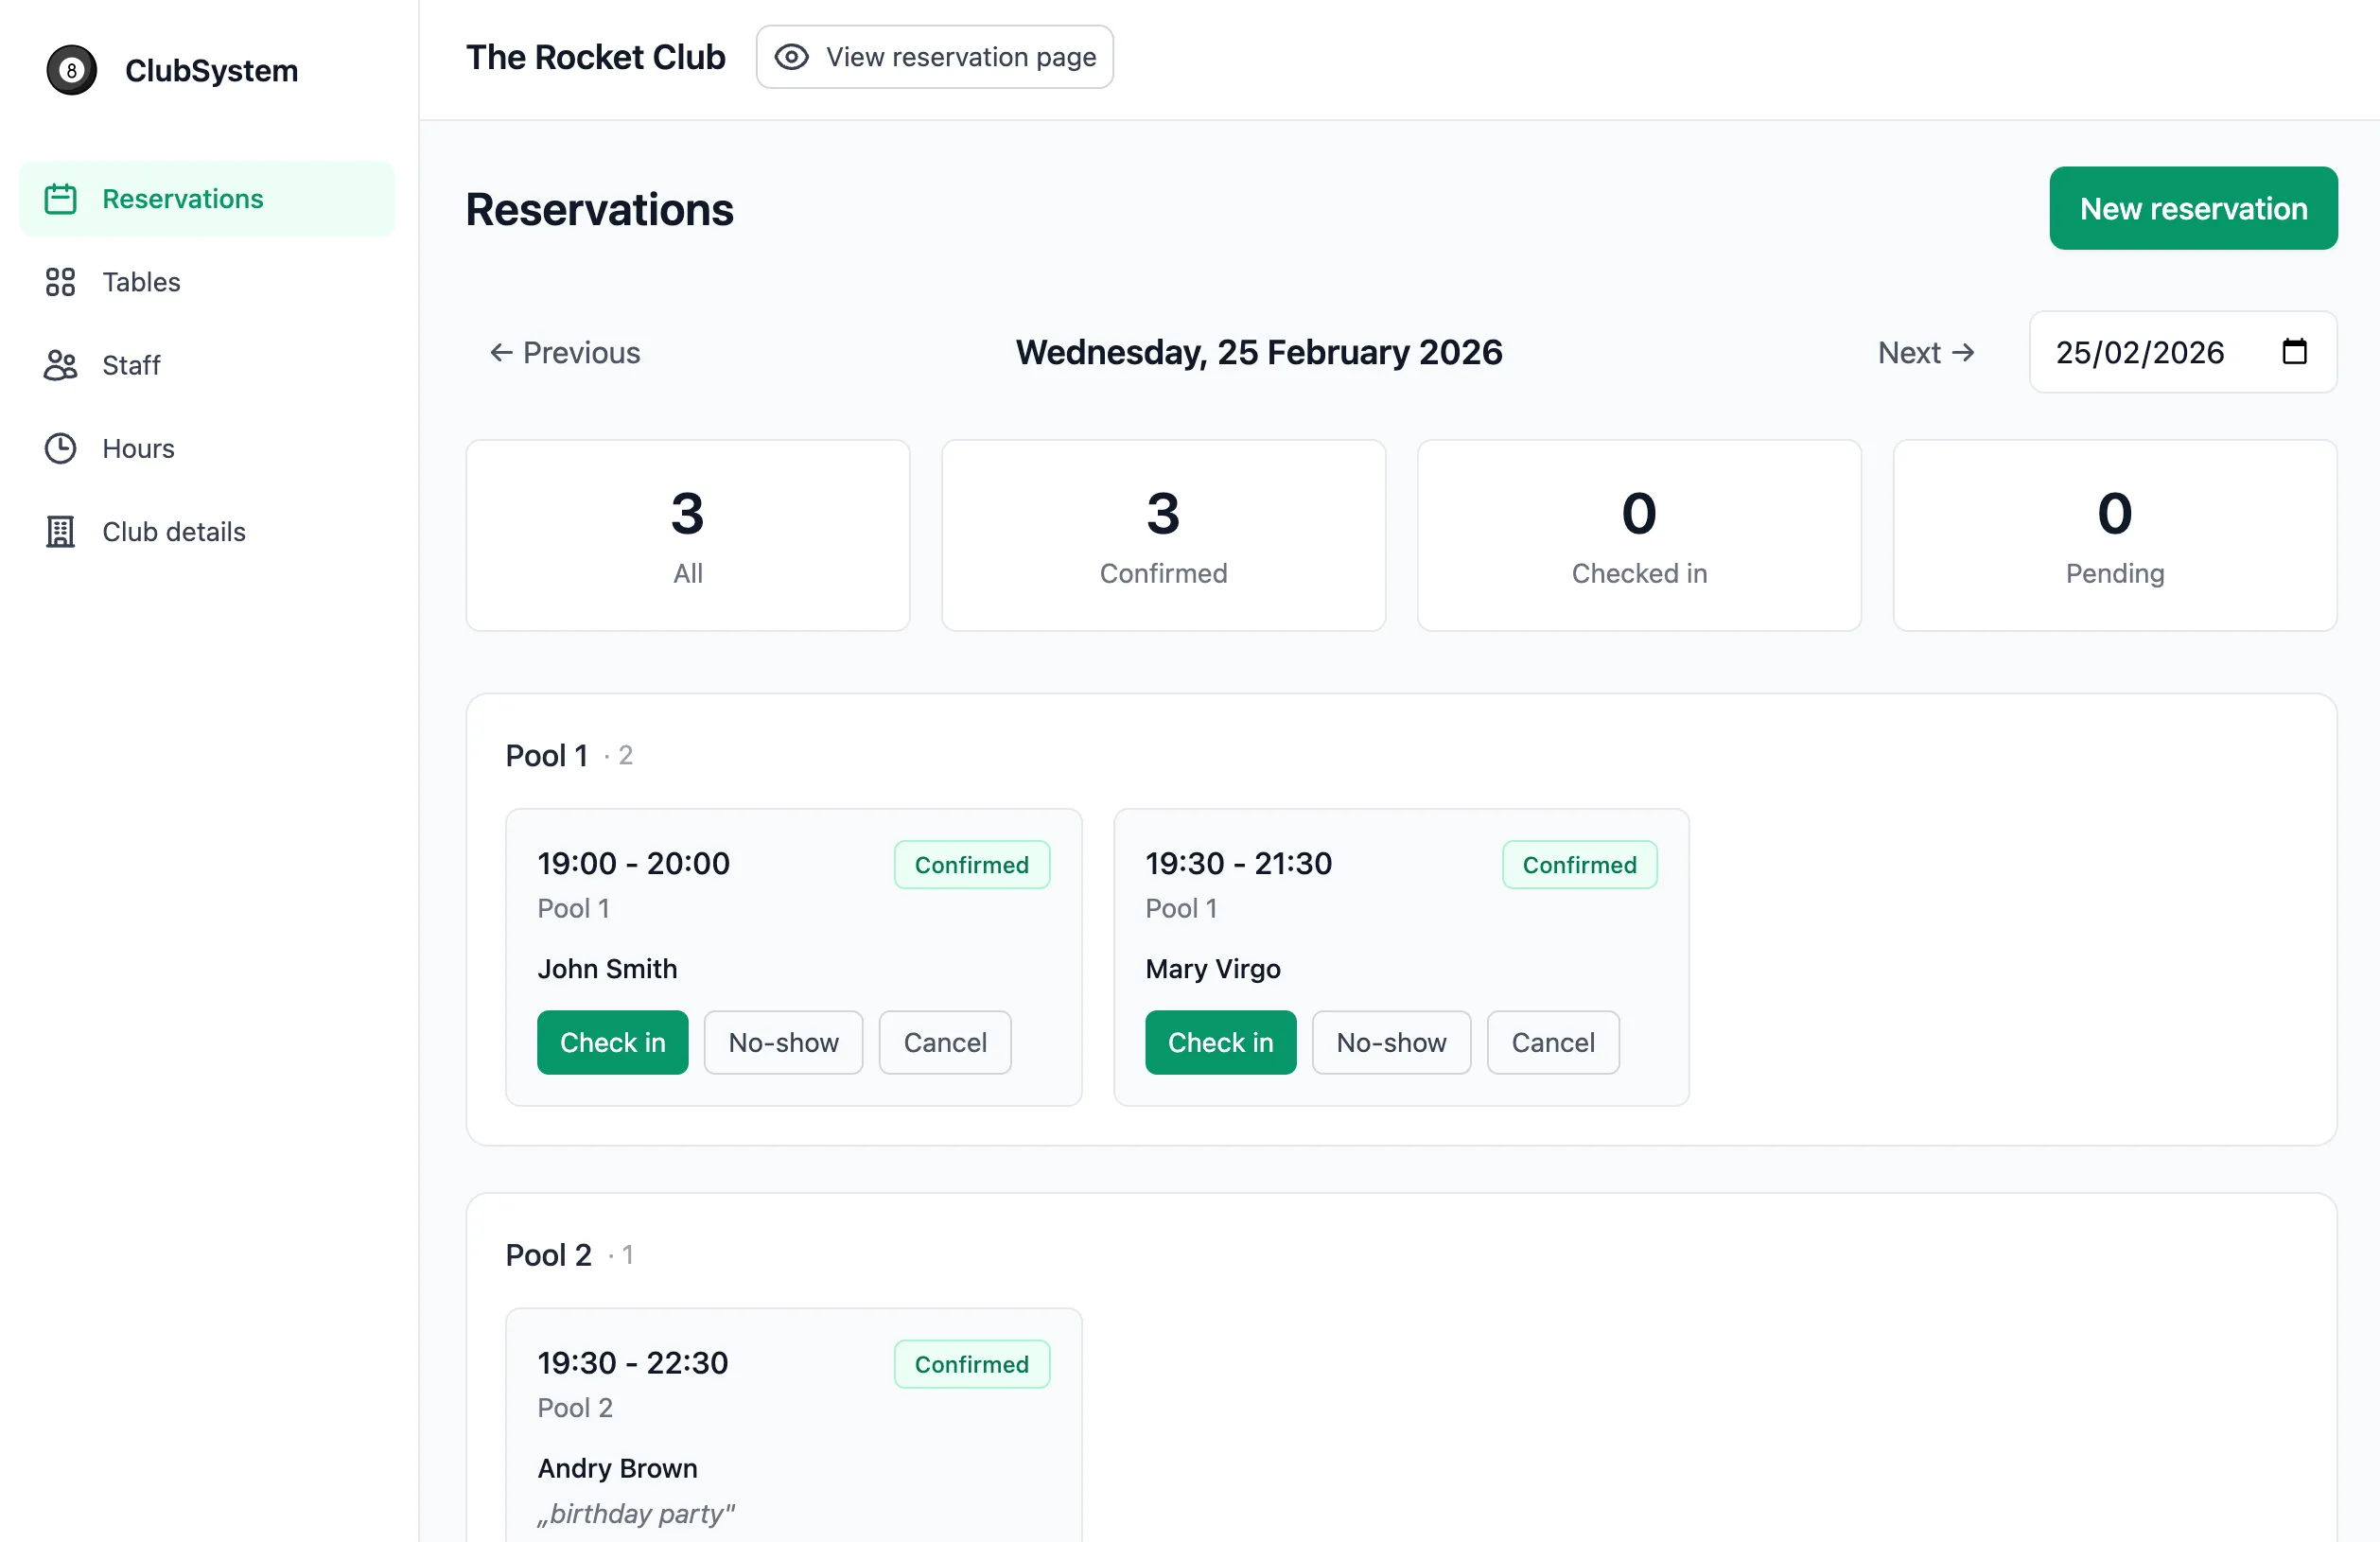Click the grid icon beside Tables

[61, 282]
